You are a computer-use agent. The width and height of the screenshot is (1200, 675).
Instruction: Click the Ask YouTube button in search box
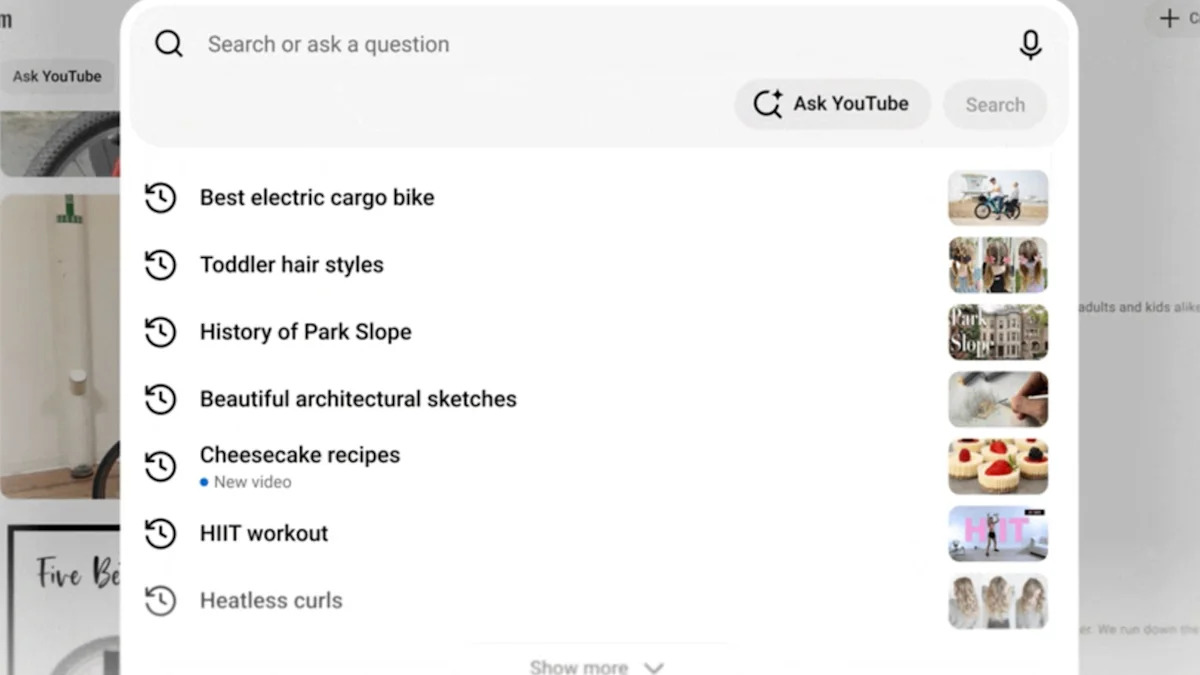[x=832, y=104]
